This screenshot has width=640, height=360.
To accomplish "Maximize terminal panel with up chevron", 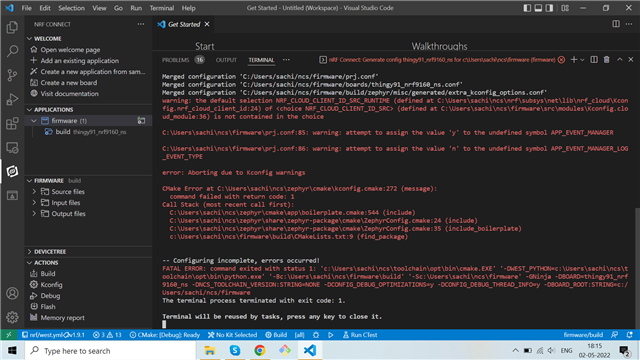I will [x=620, y=60].
